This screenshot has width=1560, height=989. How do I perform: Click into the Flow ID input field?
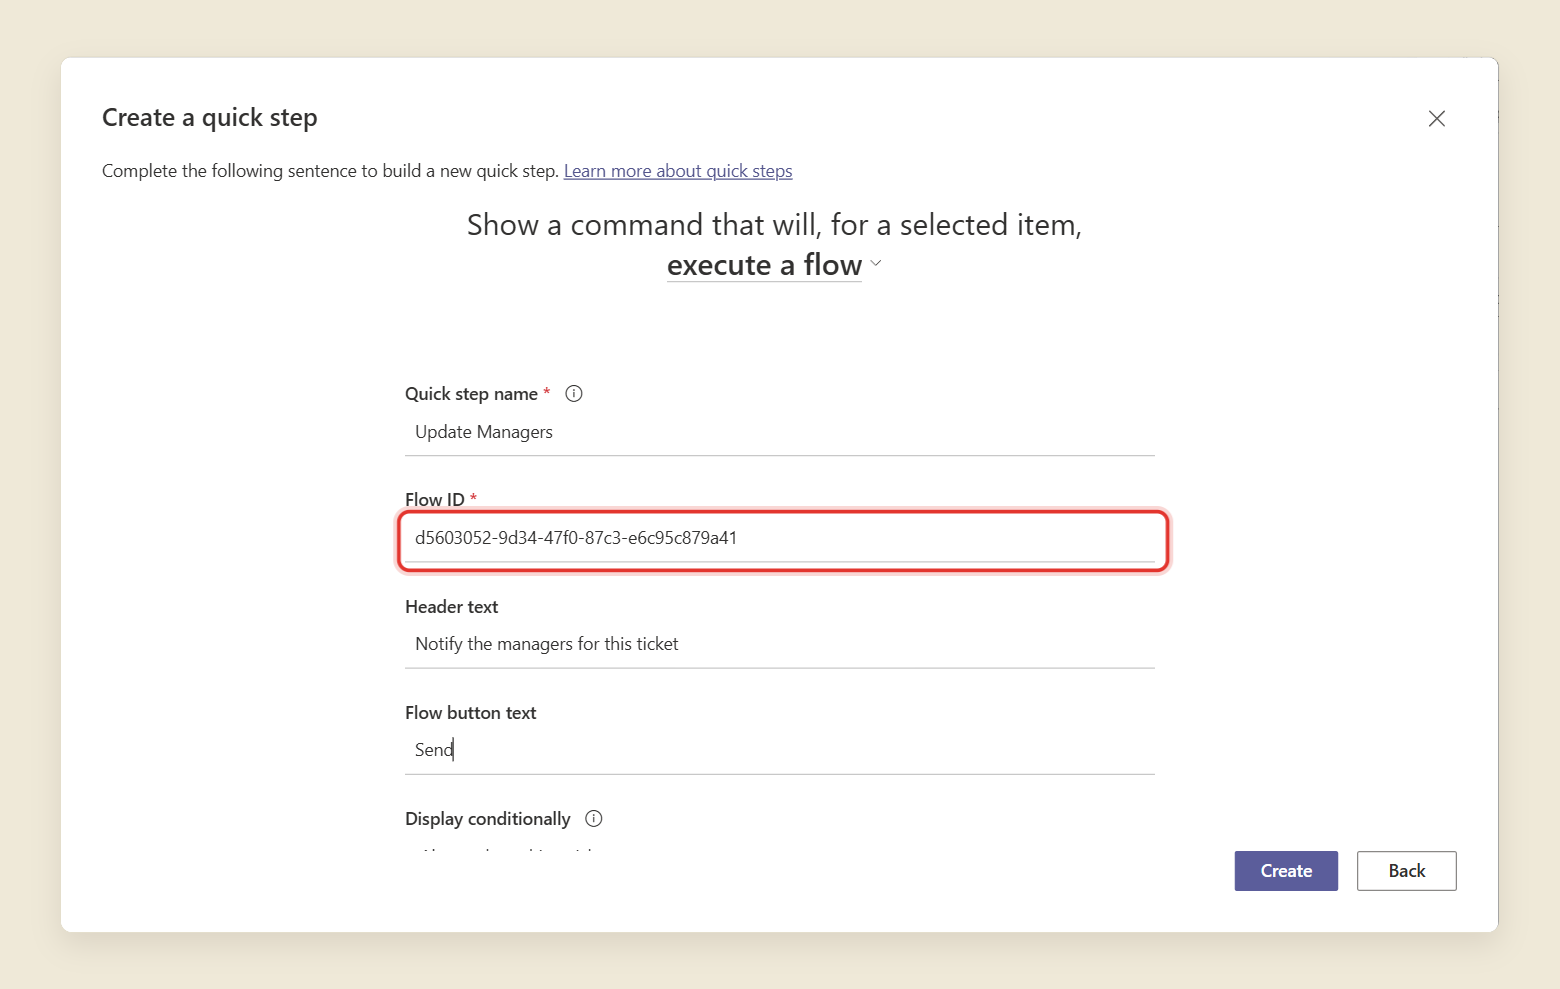click(x=780, y=538)
